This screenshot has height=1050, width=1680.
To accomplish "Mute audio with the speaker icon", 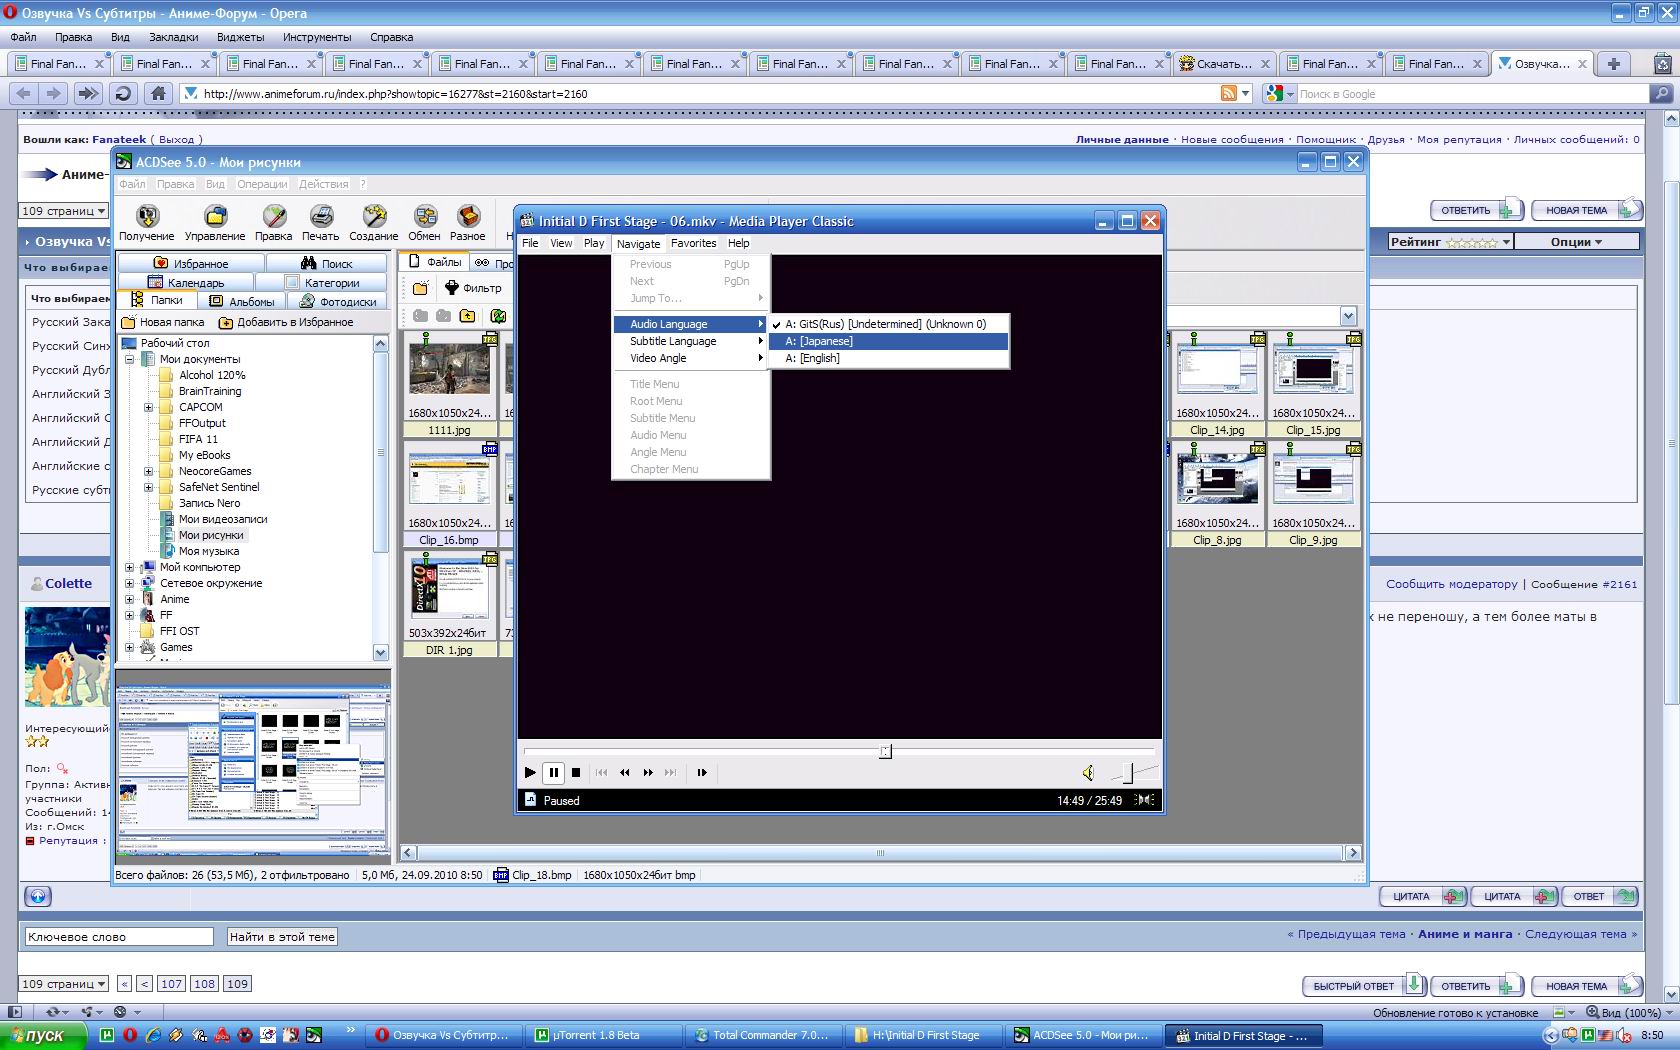I will point(1088,772).
